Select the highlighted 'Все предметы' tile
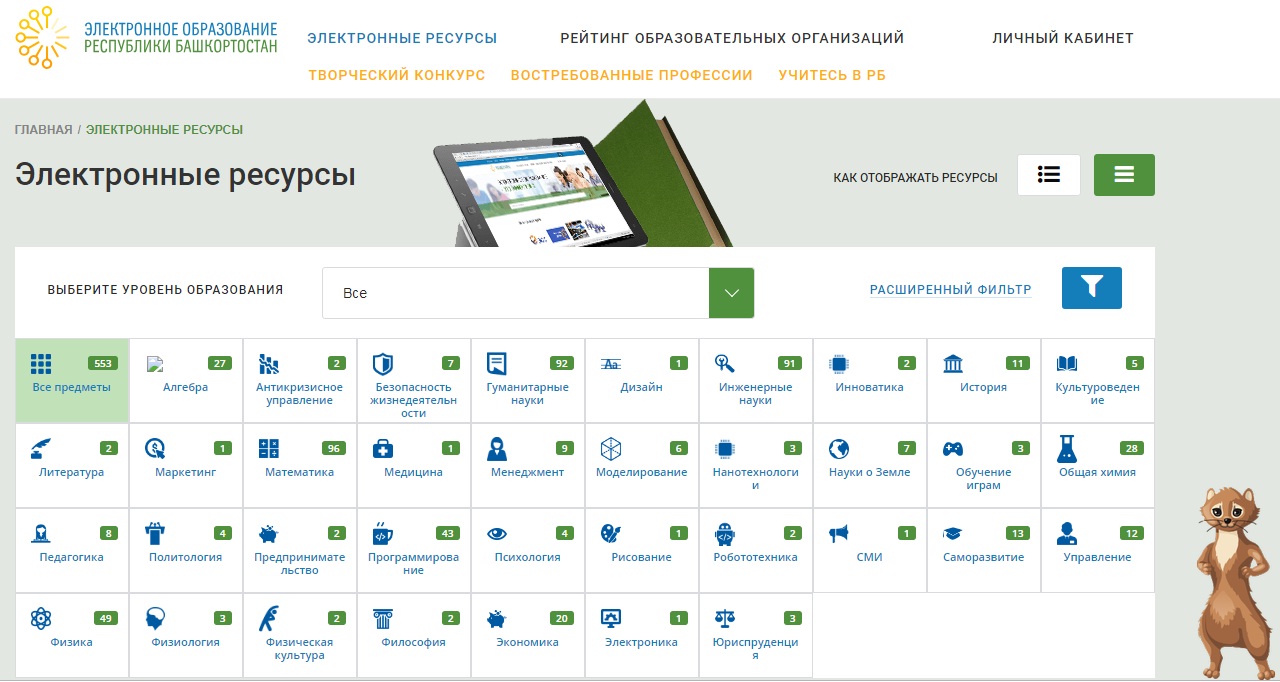The image size is (1280, 682). 72,380
